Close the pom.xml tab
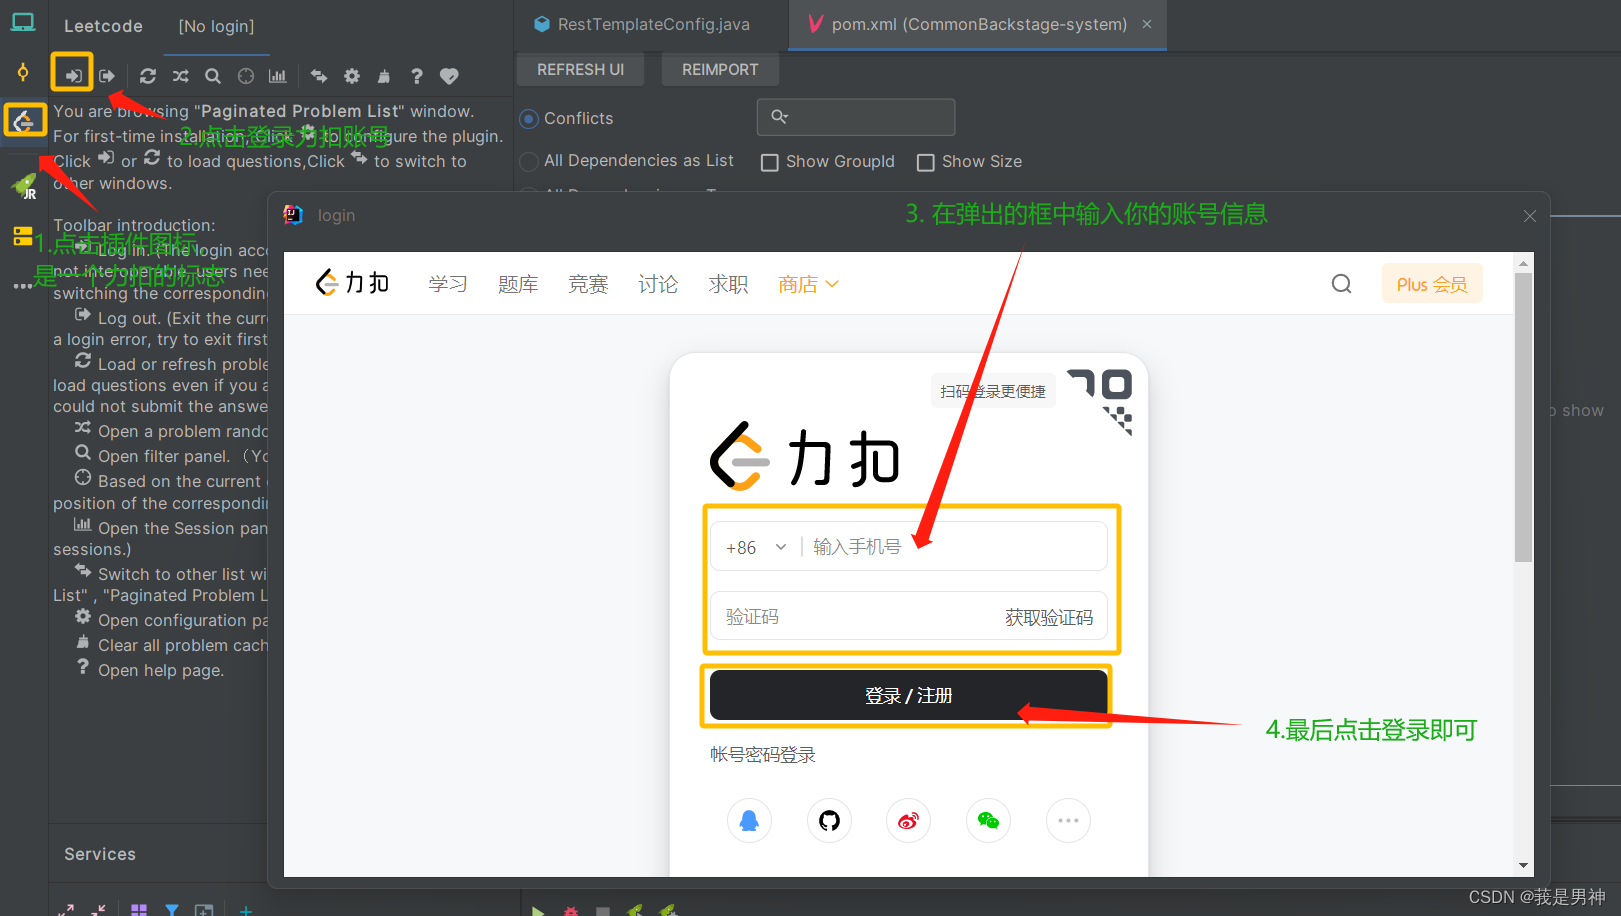 [x=1147, y=24]
